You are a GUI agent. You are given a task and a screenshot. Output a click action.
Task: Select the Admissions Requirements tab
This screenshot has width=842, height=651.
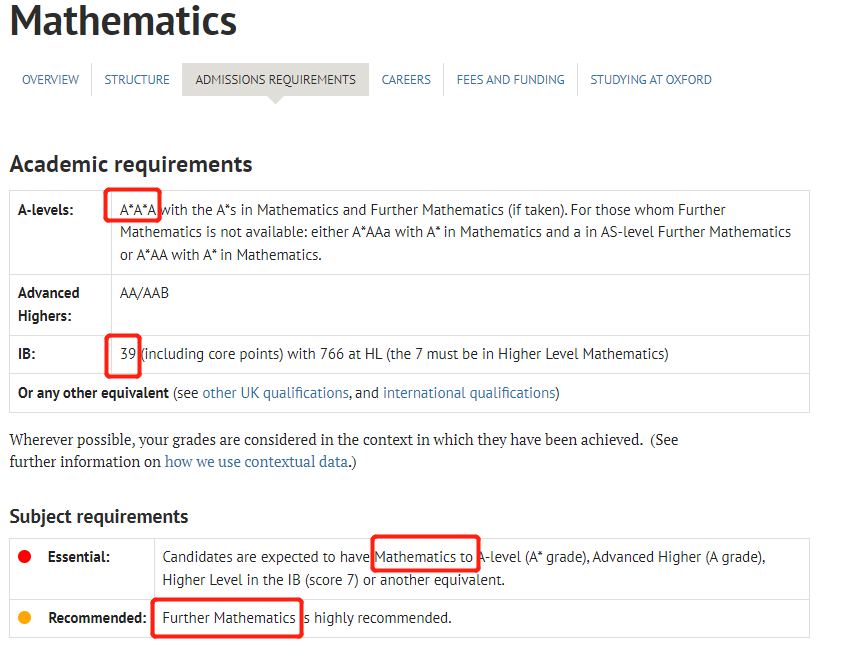[275, 79]
